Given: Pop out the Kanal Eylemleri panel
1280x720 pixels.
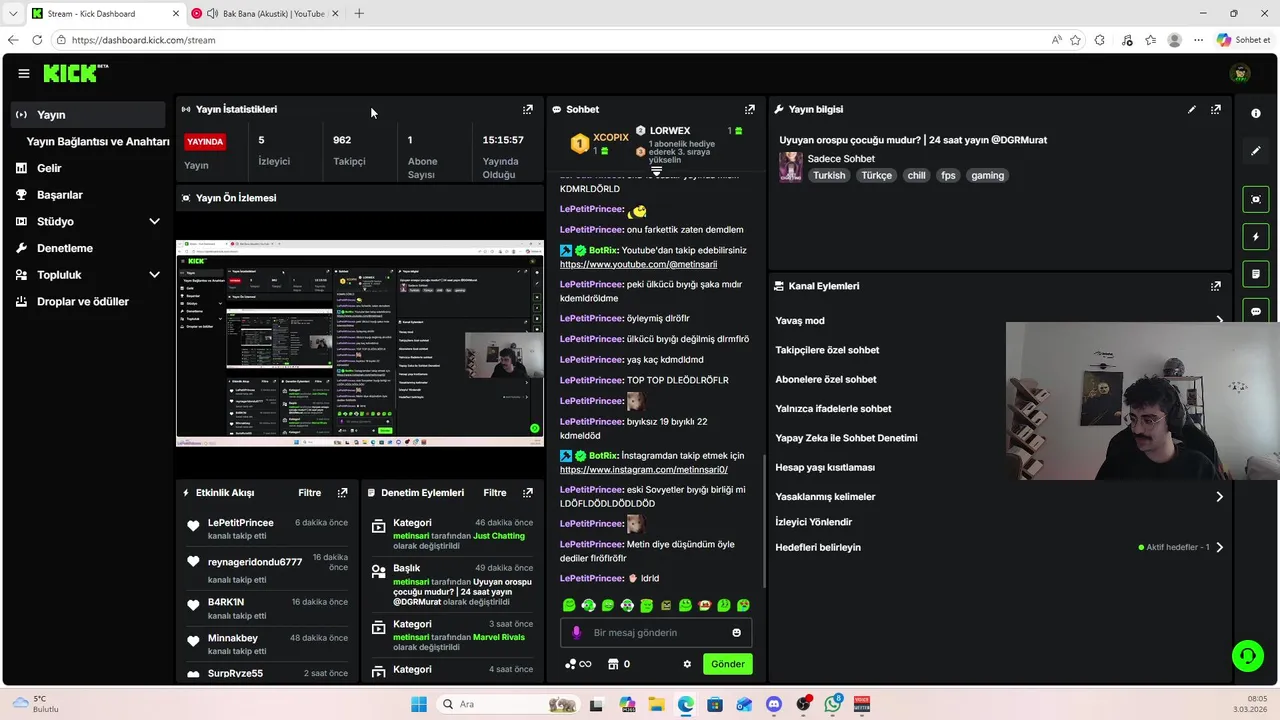Looking at the screenshot, I should pos(1216,286).
